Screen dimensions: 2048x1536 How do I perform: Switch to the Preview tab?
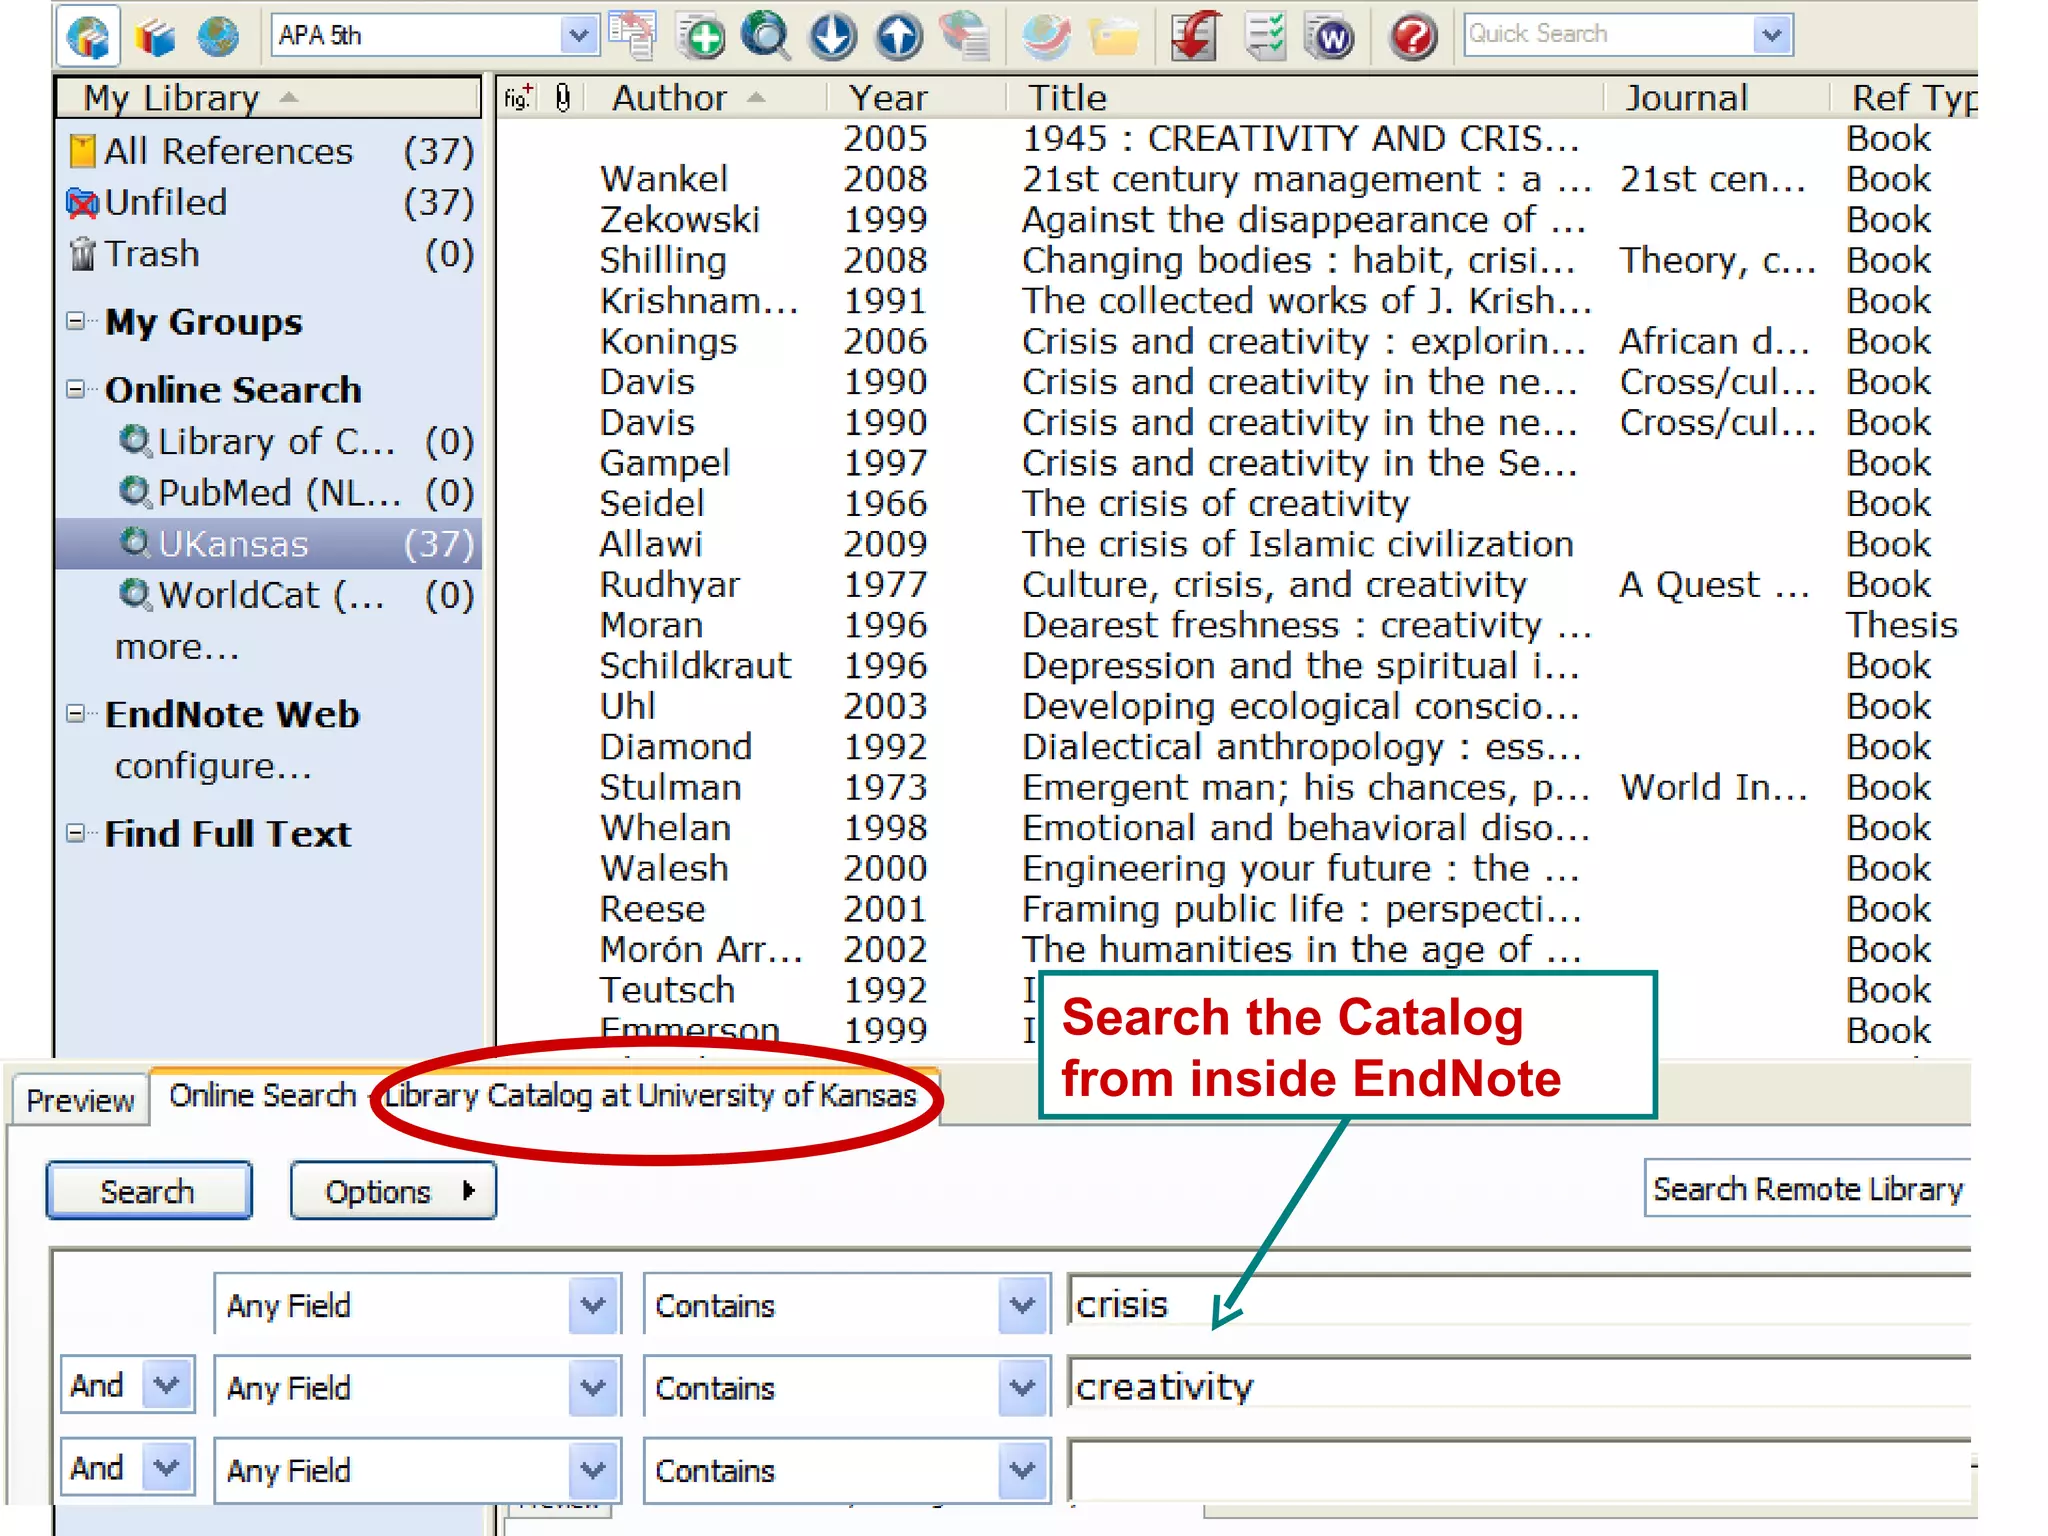(80, 1101)
